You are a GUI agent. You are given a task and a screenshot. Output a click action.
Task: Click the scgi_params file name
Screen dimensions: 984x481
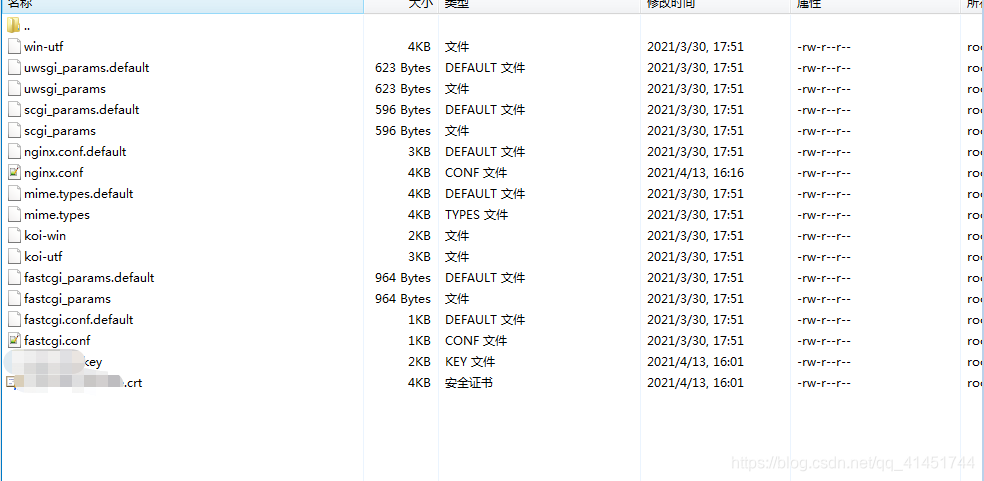coord(60,131)
